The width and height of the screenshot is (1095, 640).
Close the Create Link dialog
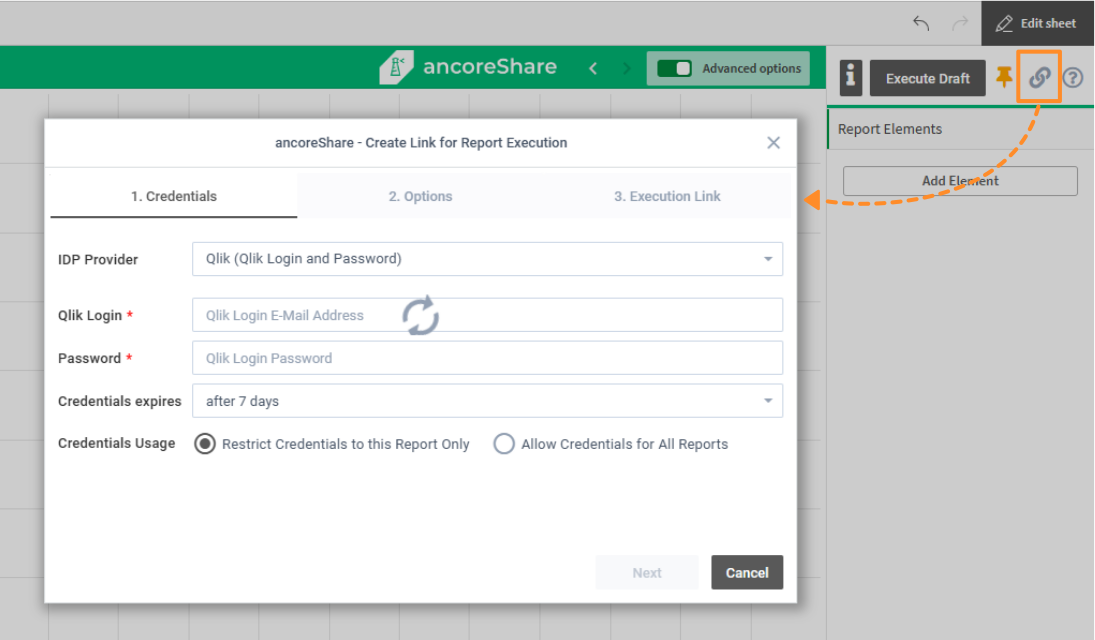pos(773,143)
